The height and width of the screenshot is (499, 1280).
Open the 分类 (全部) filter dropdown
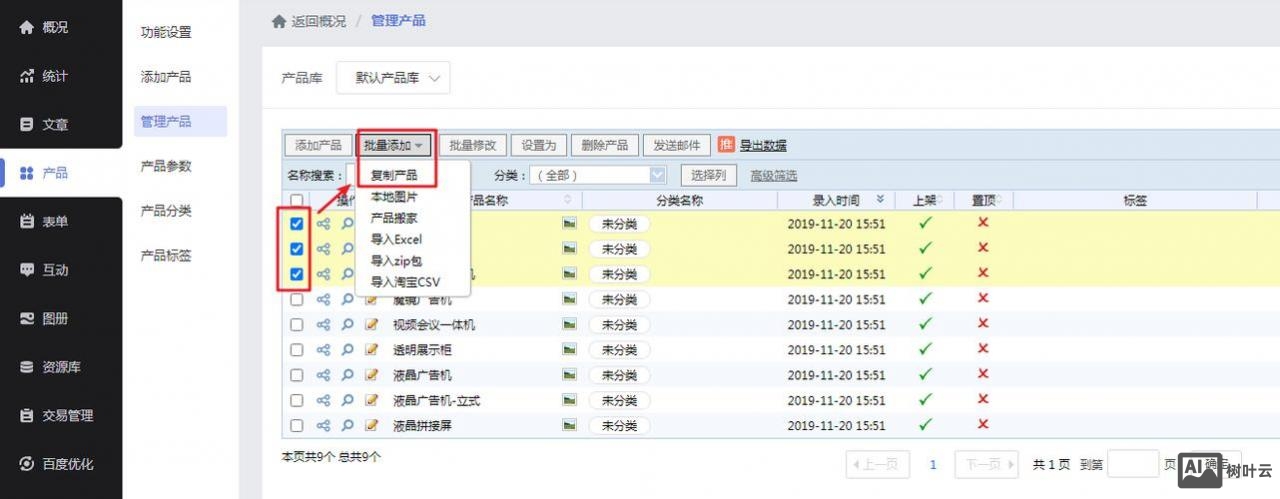click(x=598, y=175)
